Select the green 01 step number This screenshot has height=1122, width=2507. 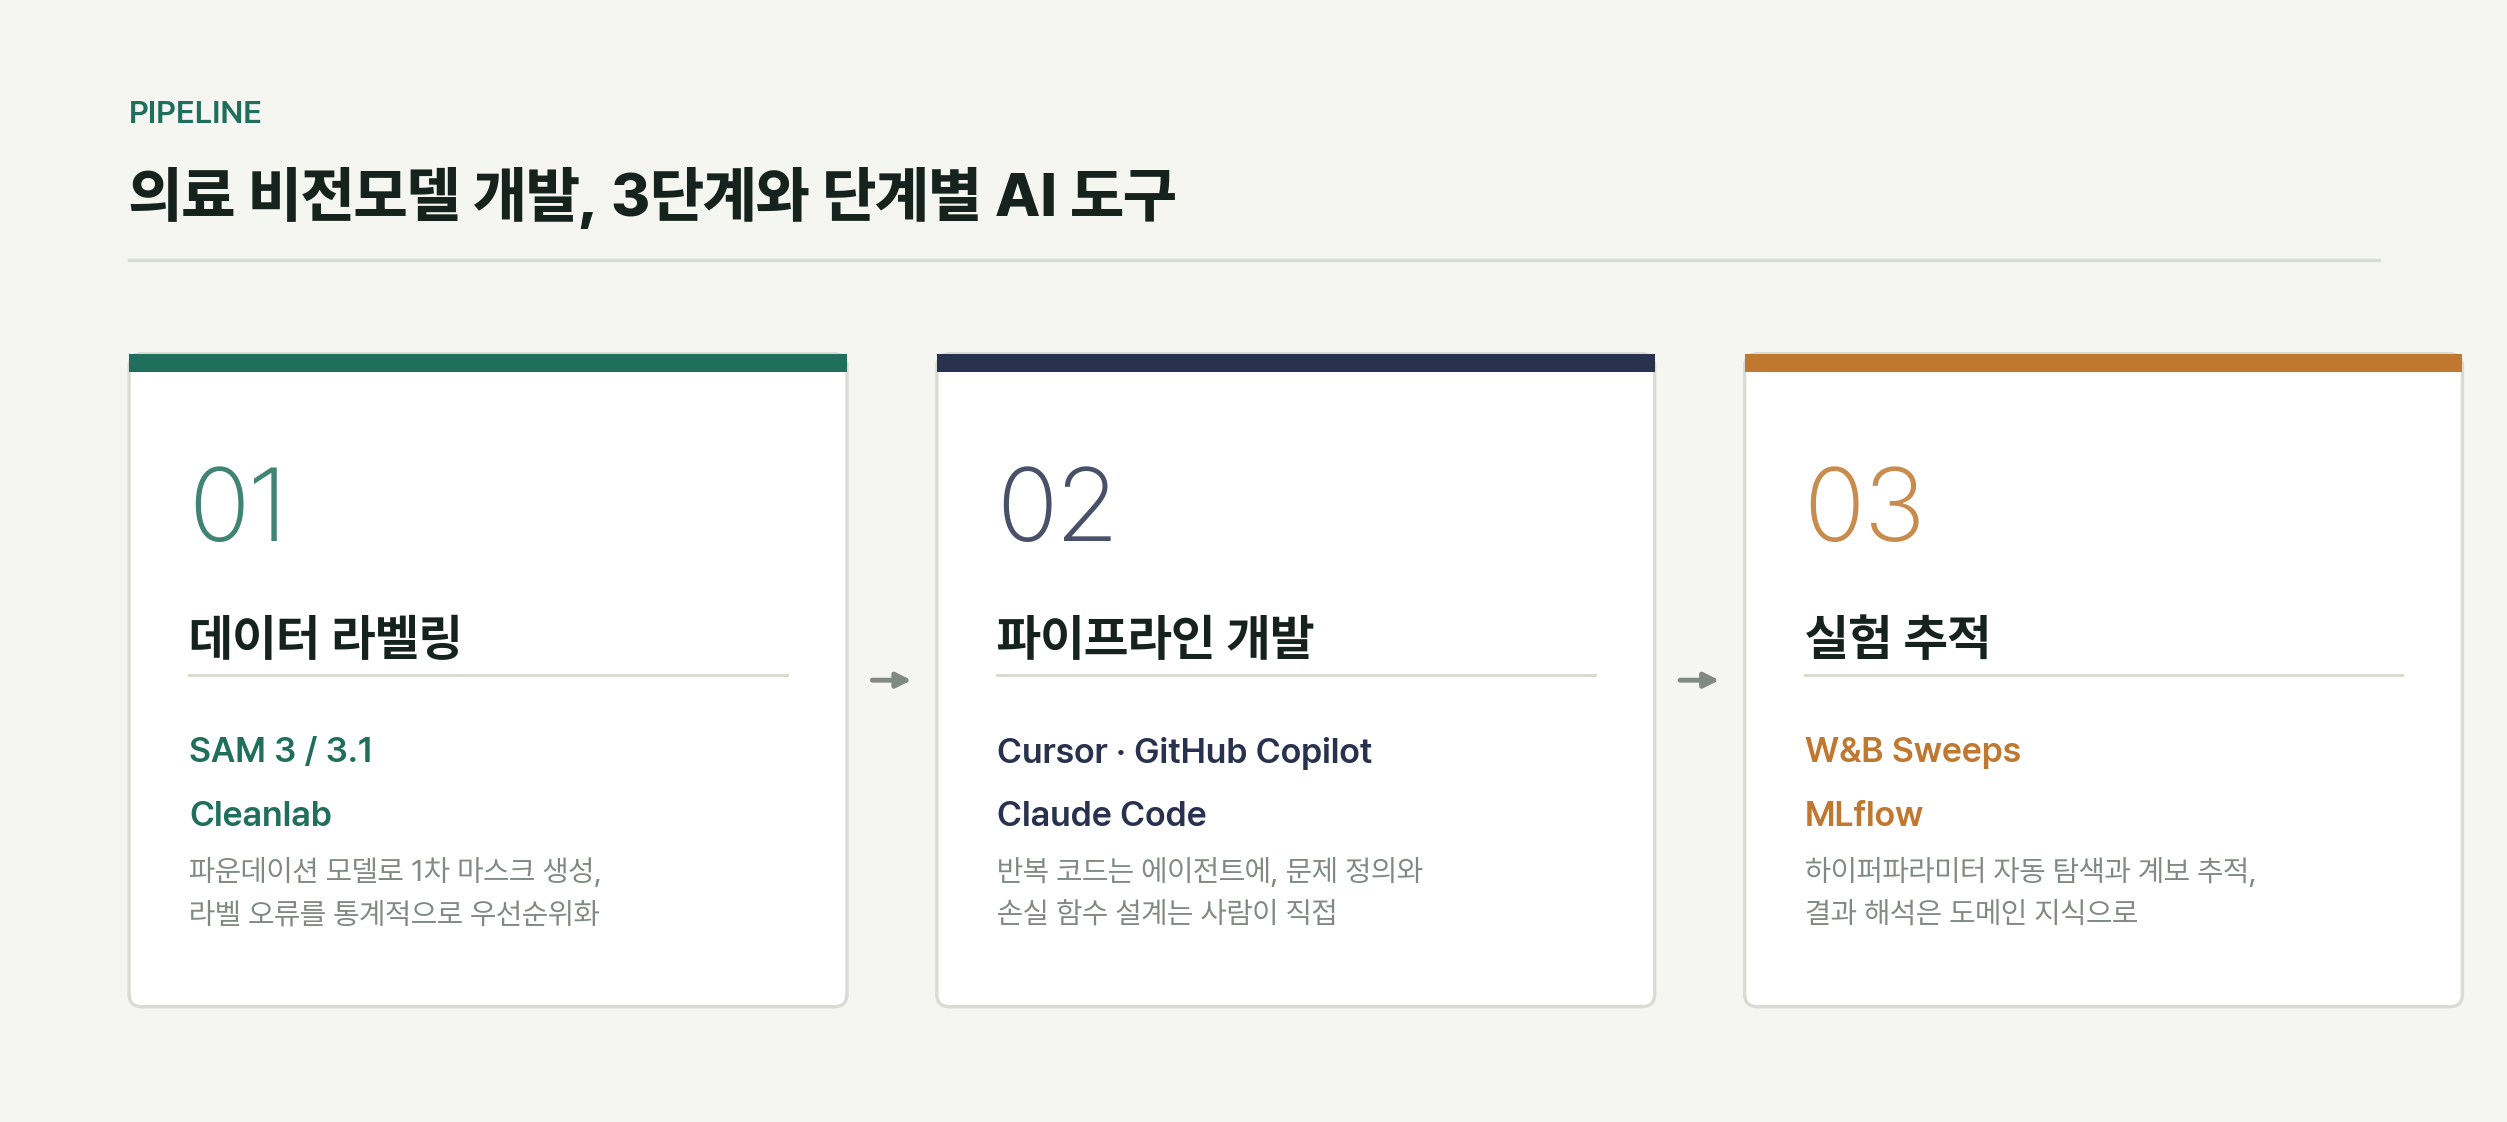coord(239,505)
